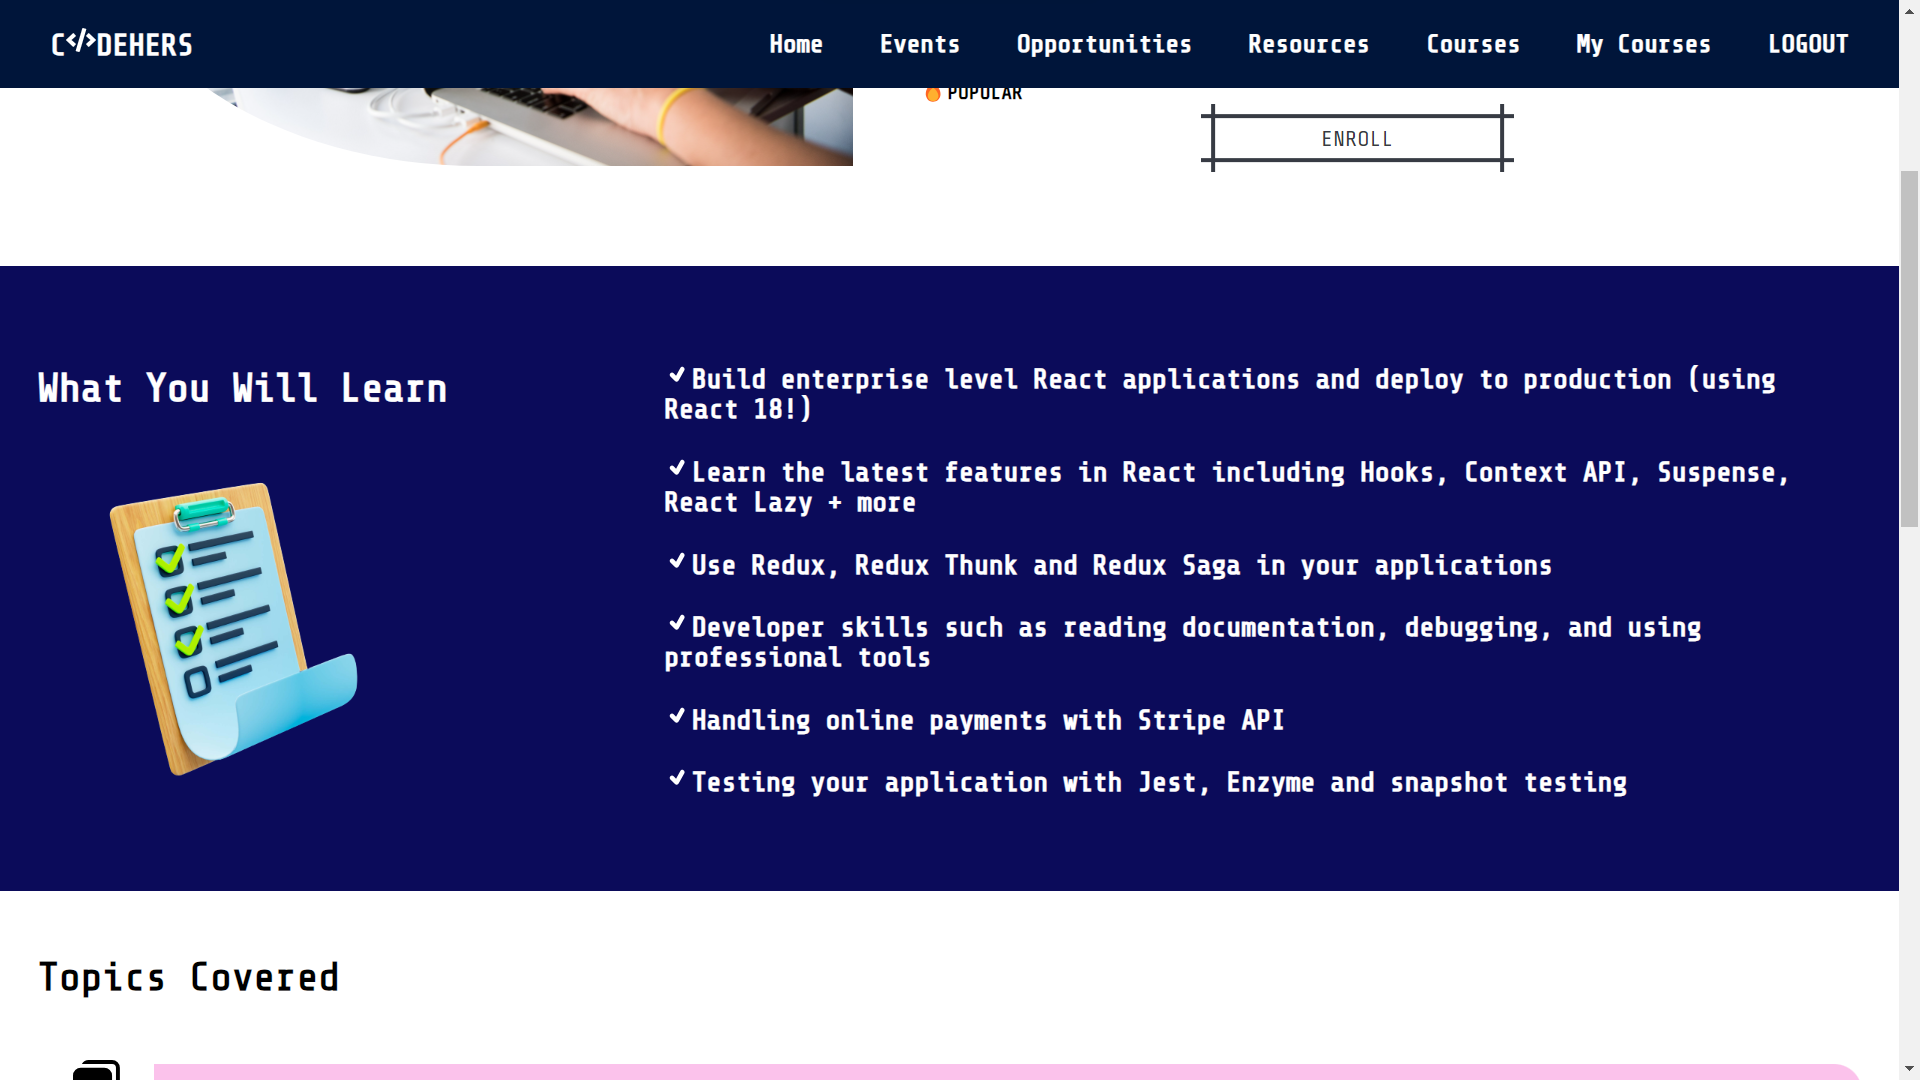Go to the Events menu item
Screen dimensions: 1920x1080
(919, 44)
